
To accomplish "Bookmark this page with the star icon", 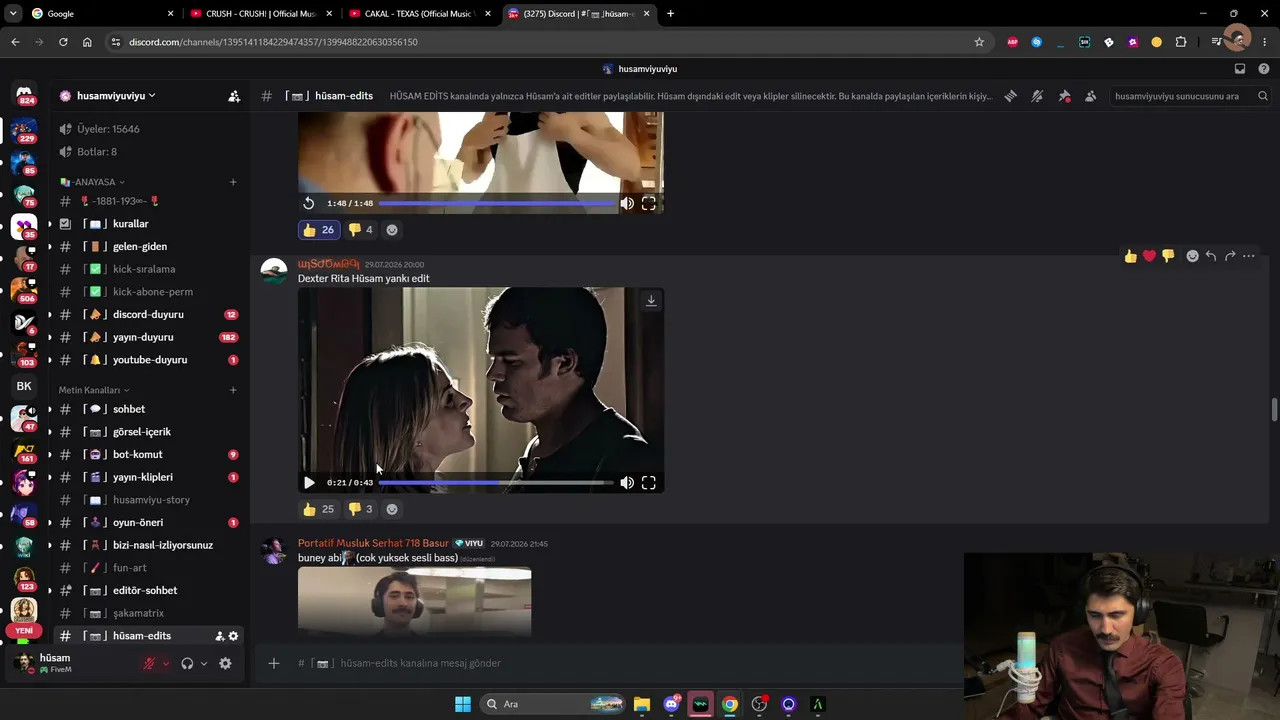I will (979, 42).
